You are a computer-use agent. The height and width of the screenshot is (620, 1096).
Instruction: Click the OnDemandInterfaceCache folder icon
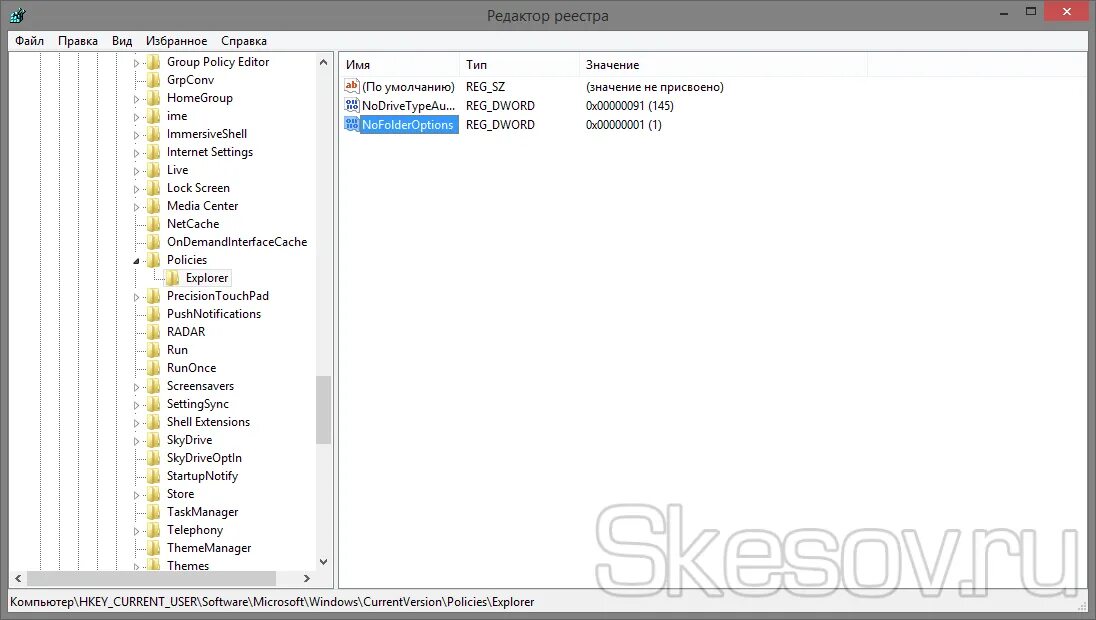(x=153, y=242)
